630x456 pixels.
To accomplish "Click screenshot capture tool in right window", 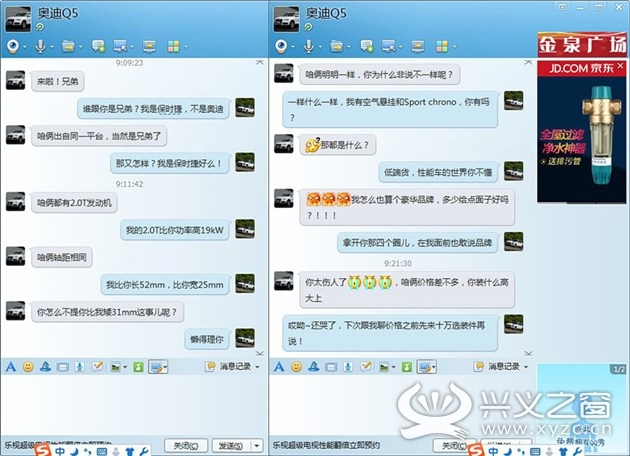I will tap(424, 366).
